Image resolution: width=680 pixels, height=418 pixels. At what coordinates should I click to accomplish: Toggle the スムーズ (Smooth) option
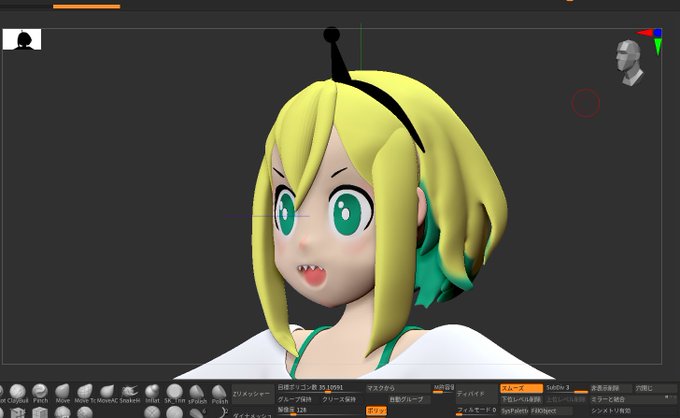click(521, 388)
